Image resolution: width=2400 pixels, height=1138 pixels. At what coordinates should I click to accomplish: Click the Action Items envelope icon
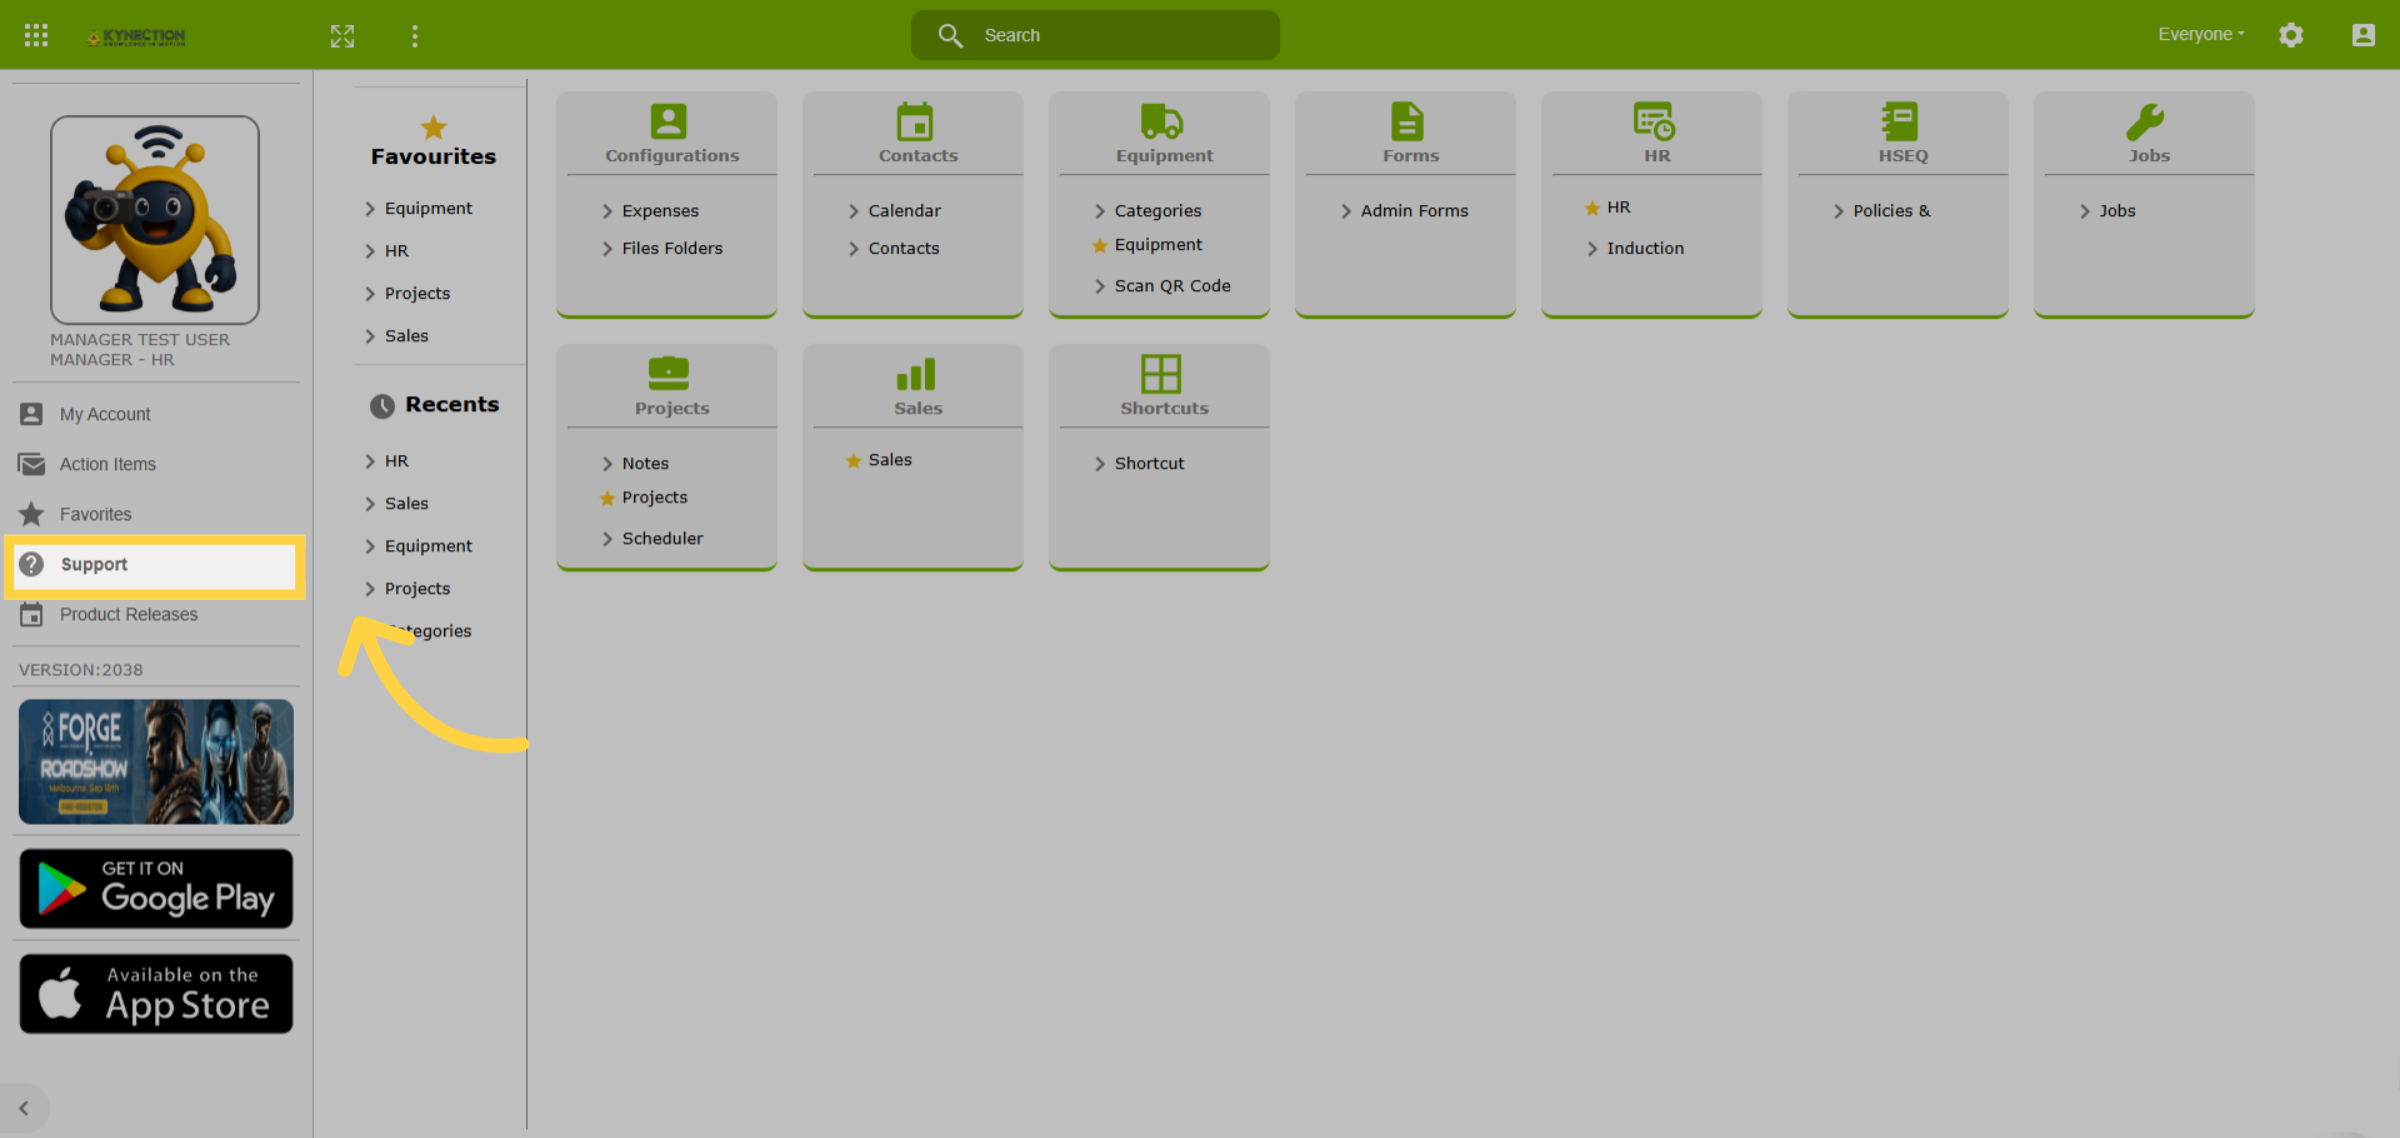(32, 464)
